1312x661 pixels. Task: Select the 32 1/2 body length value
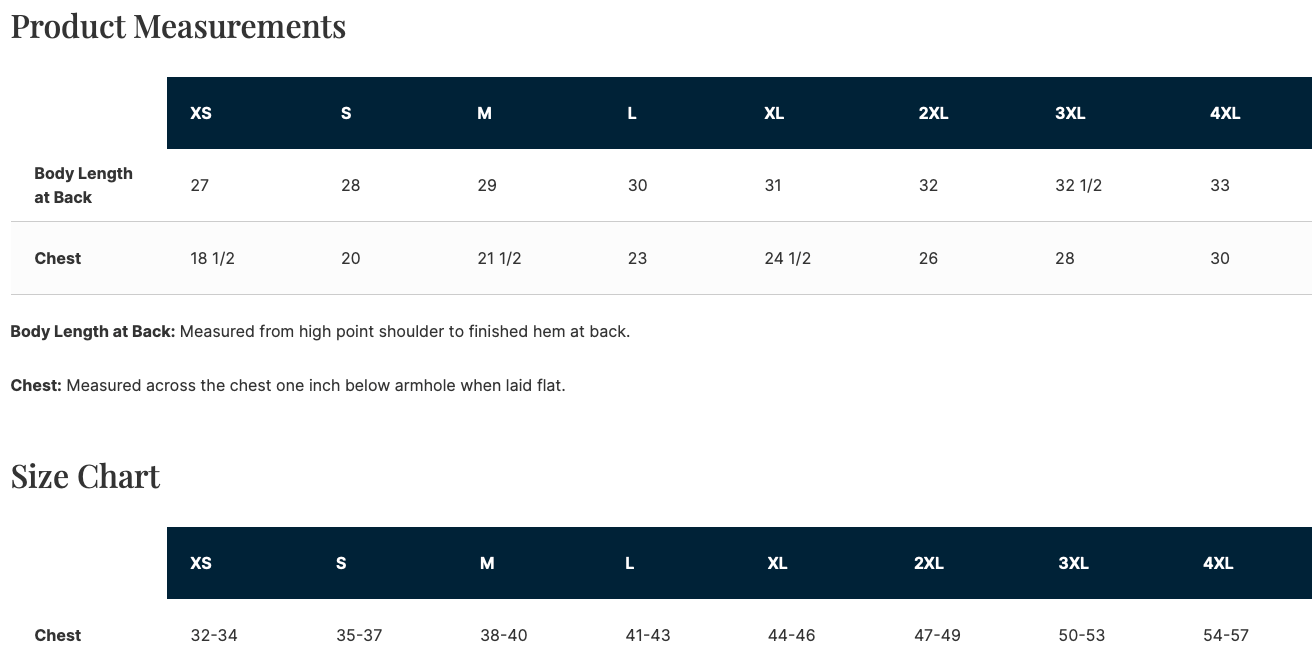click(x=1079, y=185)
